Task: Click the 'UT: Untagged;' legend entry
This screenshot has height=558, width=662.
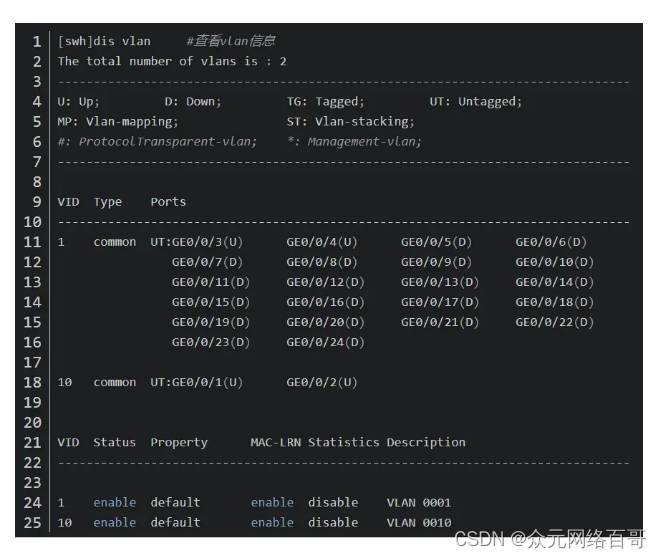Action: click(x=476, y=102)
